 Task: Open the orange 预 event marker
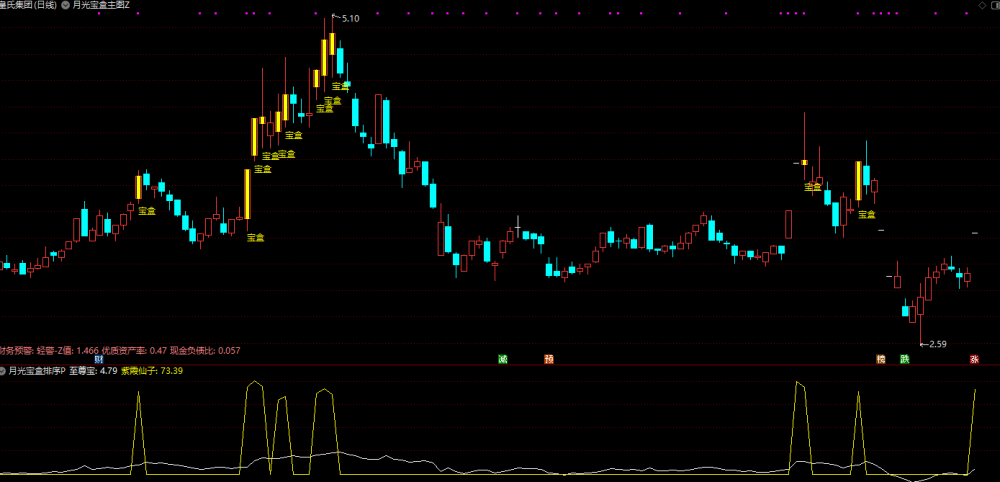tap(549, 360)
